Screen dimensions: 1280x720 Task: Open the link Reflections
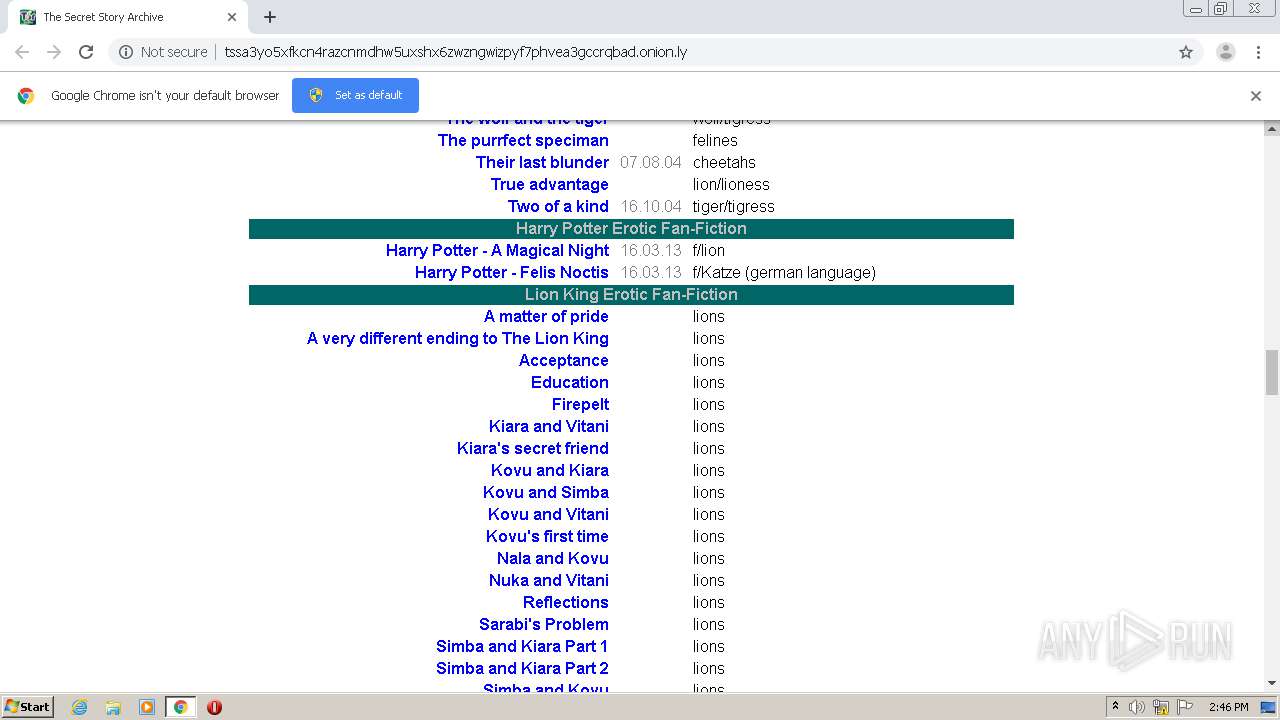point(565,602)
